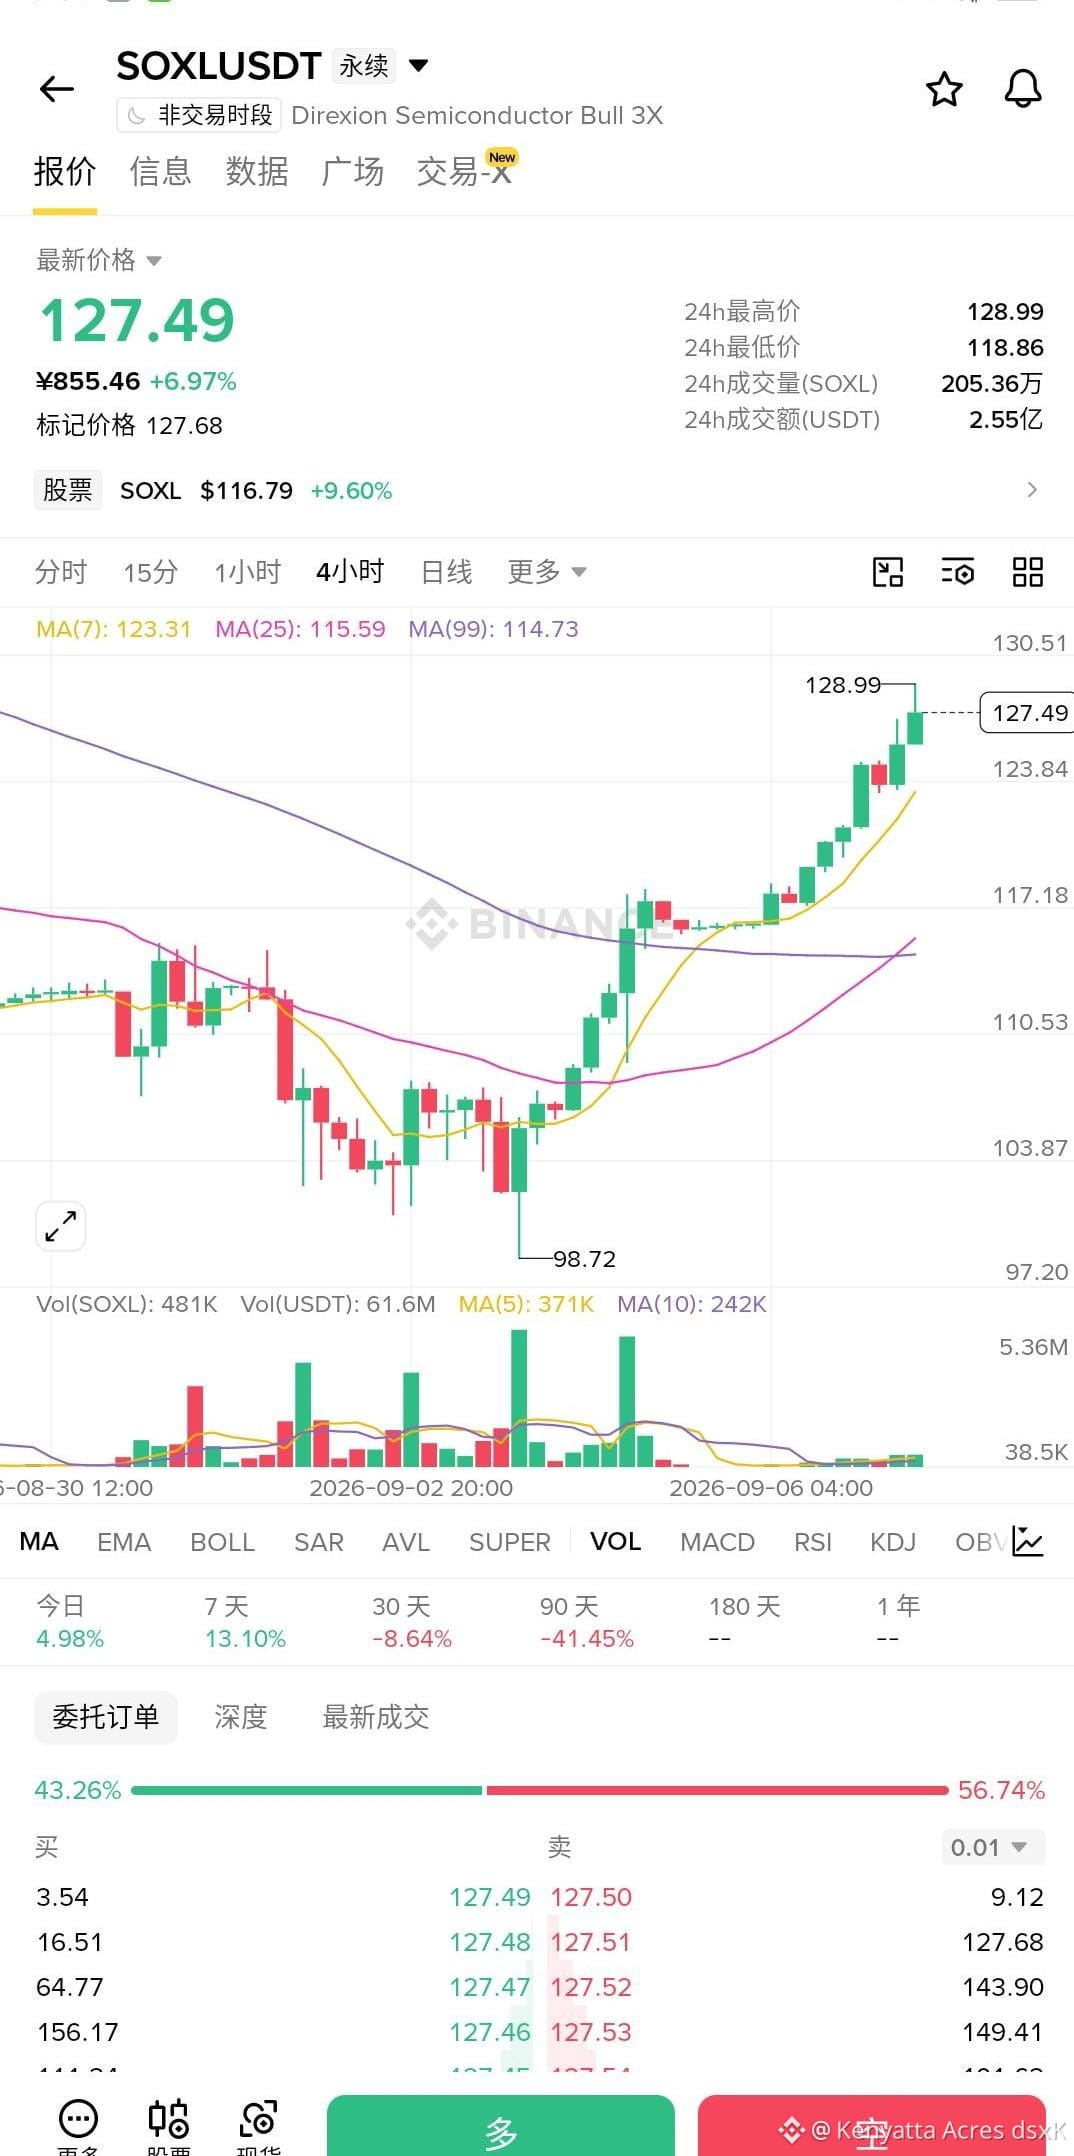Image resolution: width=1074 pixels, height=2156 pixels.
Task: Select the 深度 tab
Action: (241, 1717)
